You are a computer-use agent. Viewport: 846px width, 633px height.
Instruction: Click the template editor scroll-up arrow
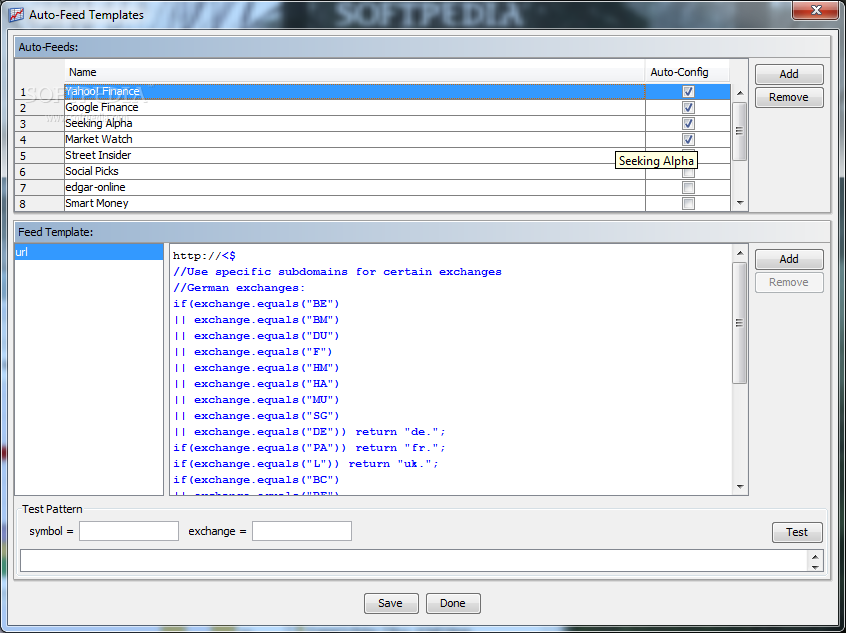(x=740, y=253)
